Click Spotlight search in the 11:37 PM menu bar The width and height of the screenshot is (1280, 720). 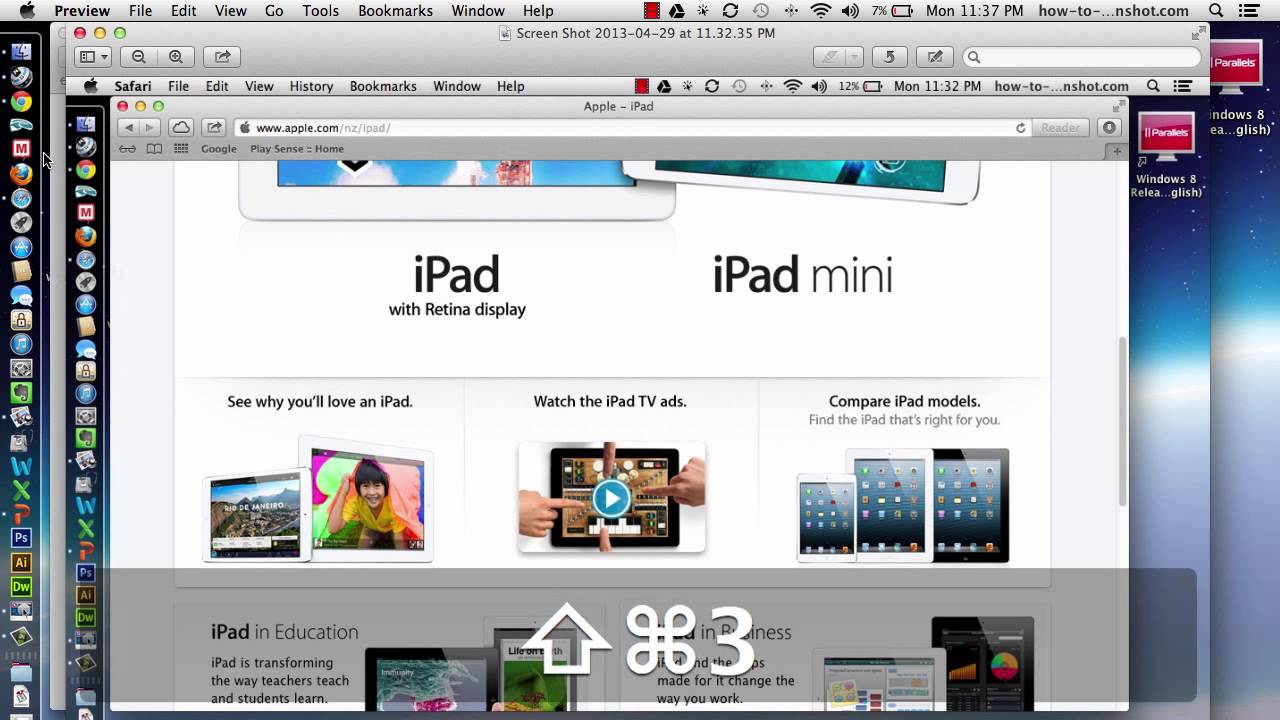(1216, 11)
